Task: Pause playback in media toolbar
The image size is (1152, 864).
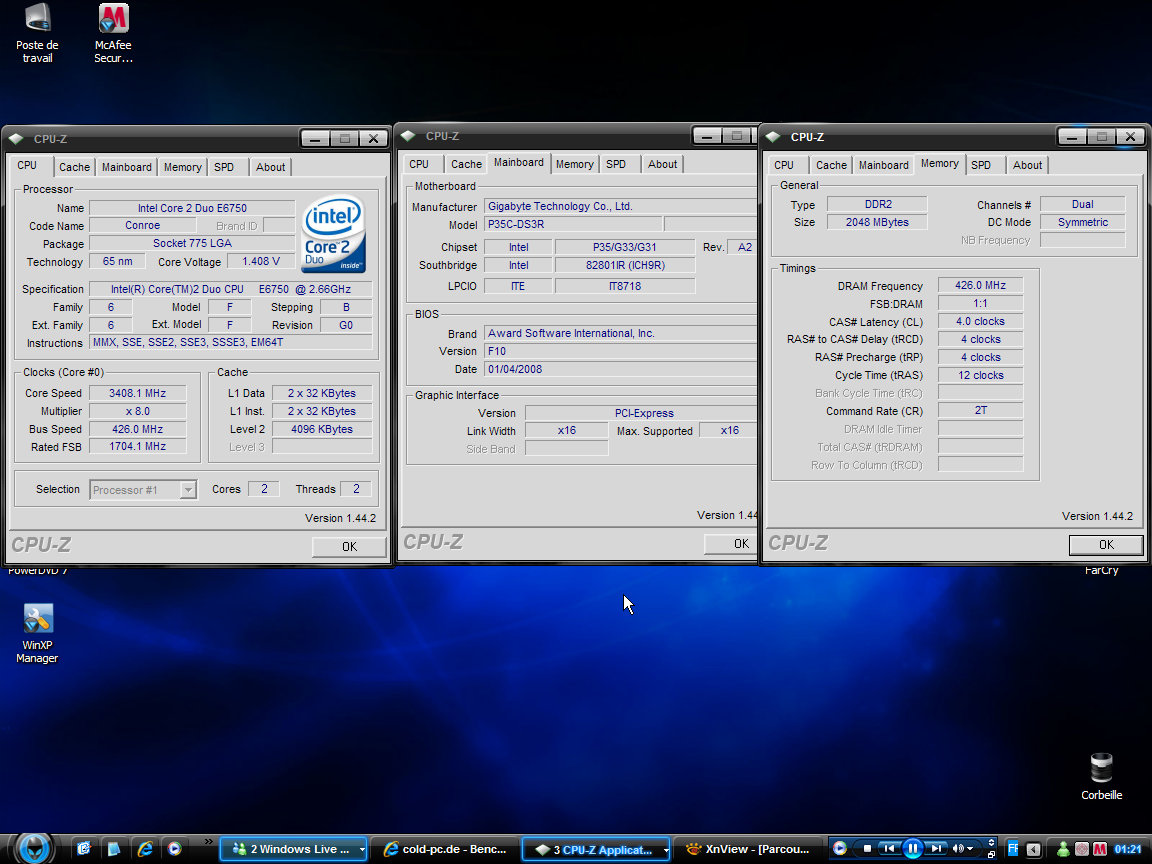Action: tap(913, 849)
